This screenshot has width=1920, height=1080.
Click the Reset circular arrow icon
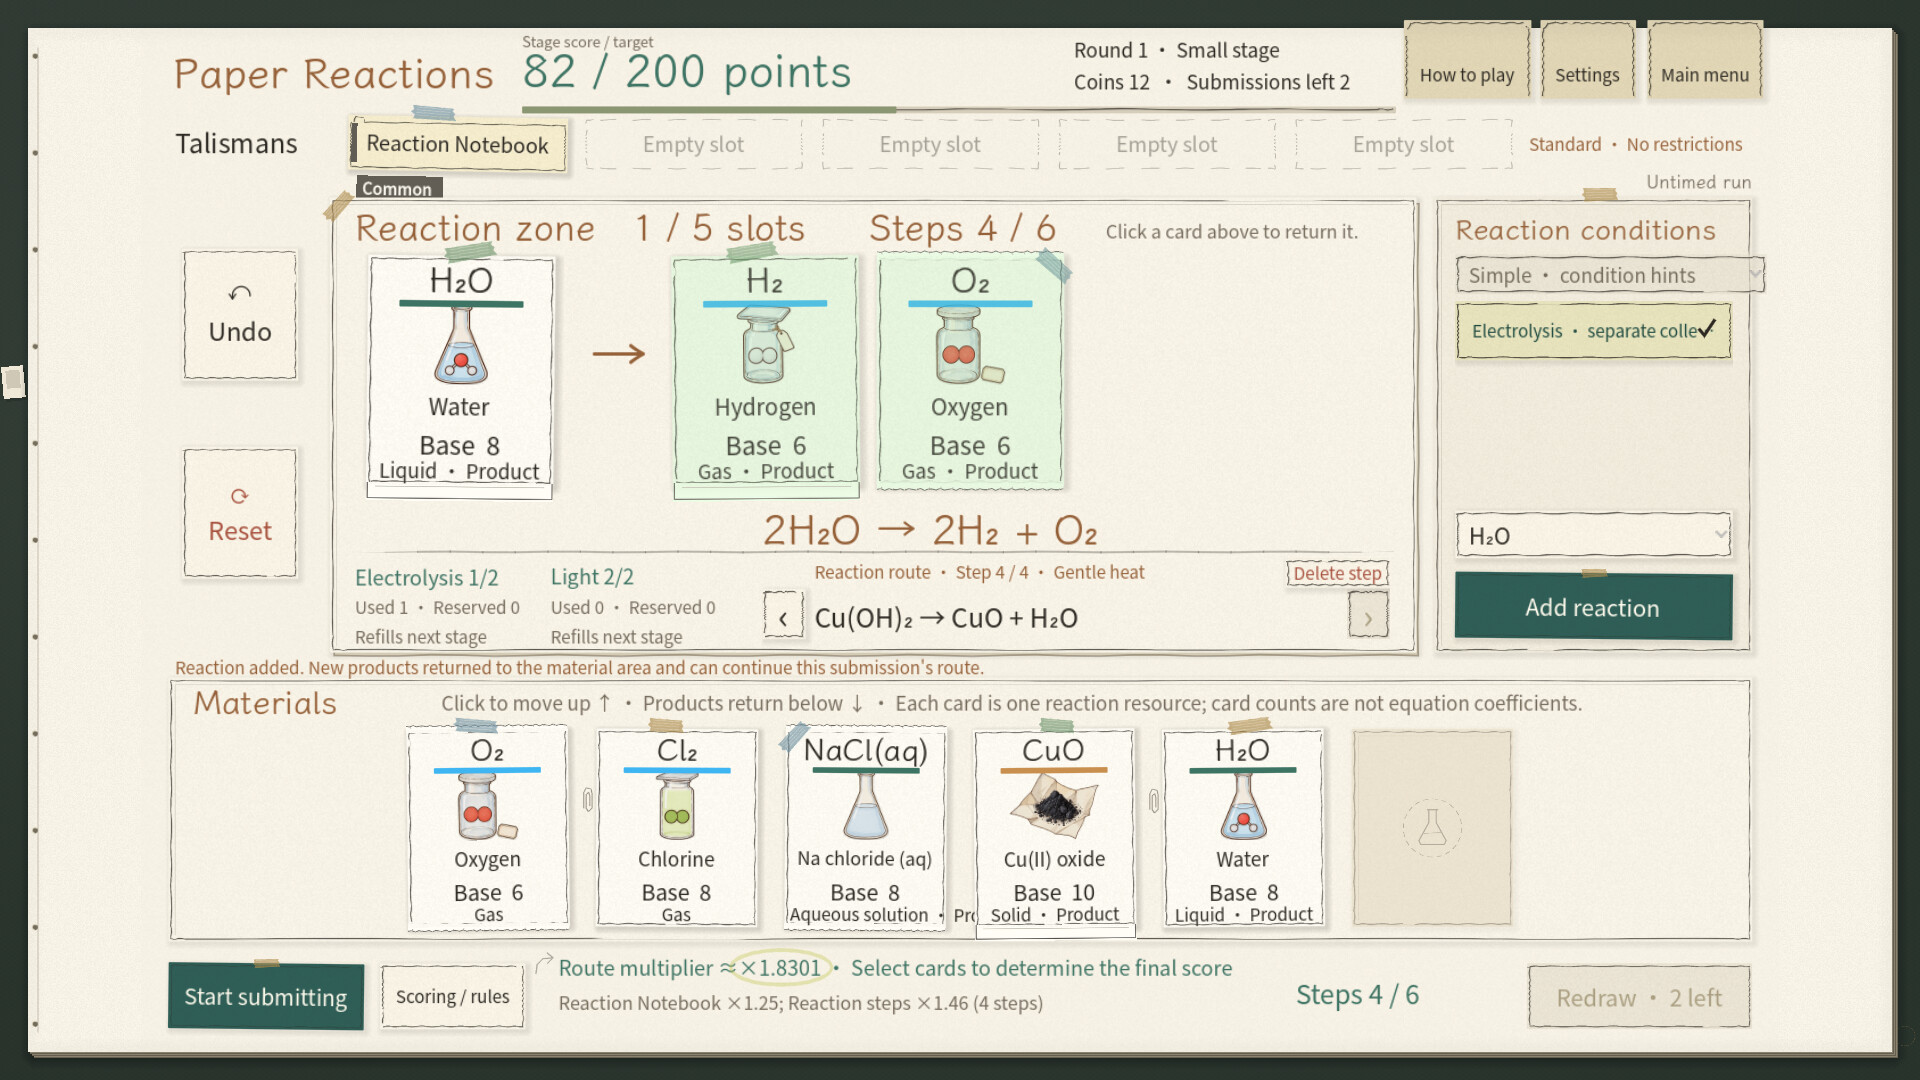click(x=239, y=496)
